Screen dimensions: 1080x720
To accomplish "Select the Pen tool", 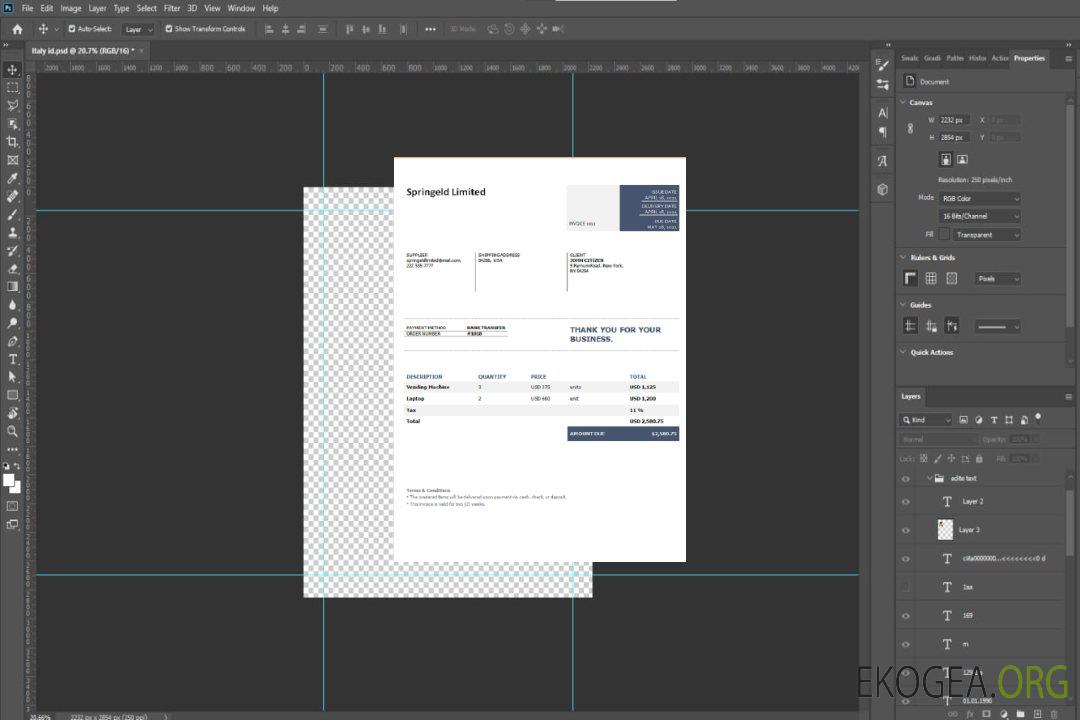I will 12,341.
